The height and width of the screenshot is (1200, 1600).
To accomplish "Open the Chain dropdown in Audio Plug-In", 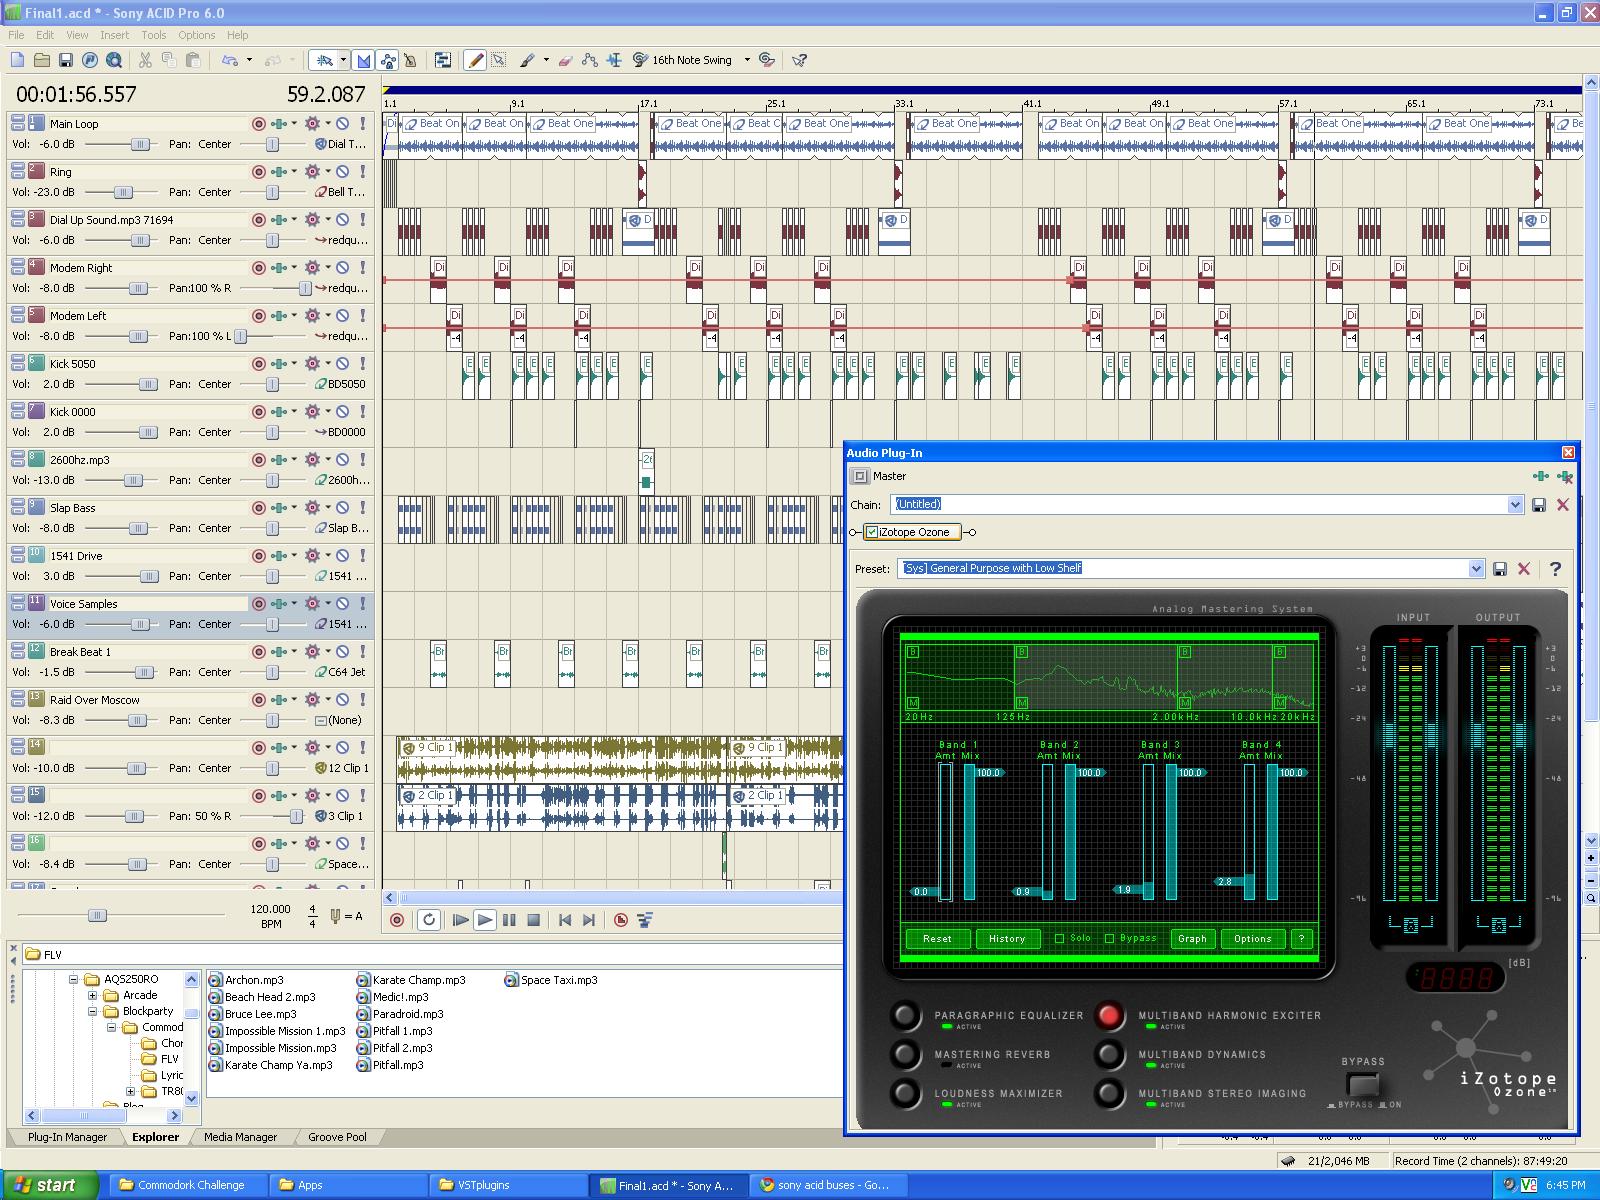I will 1515,505.
